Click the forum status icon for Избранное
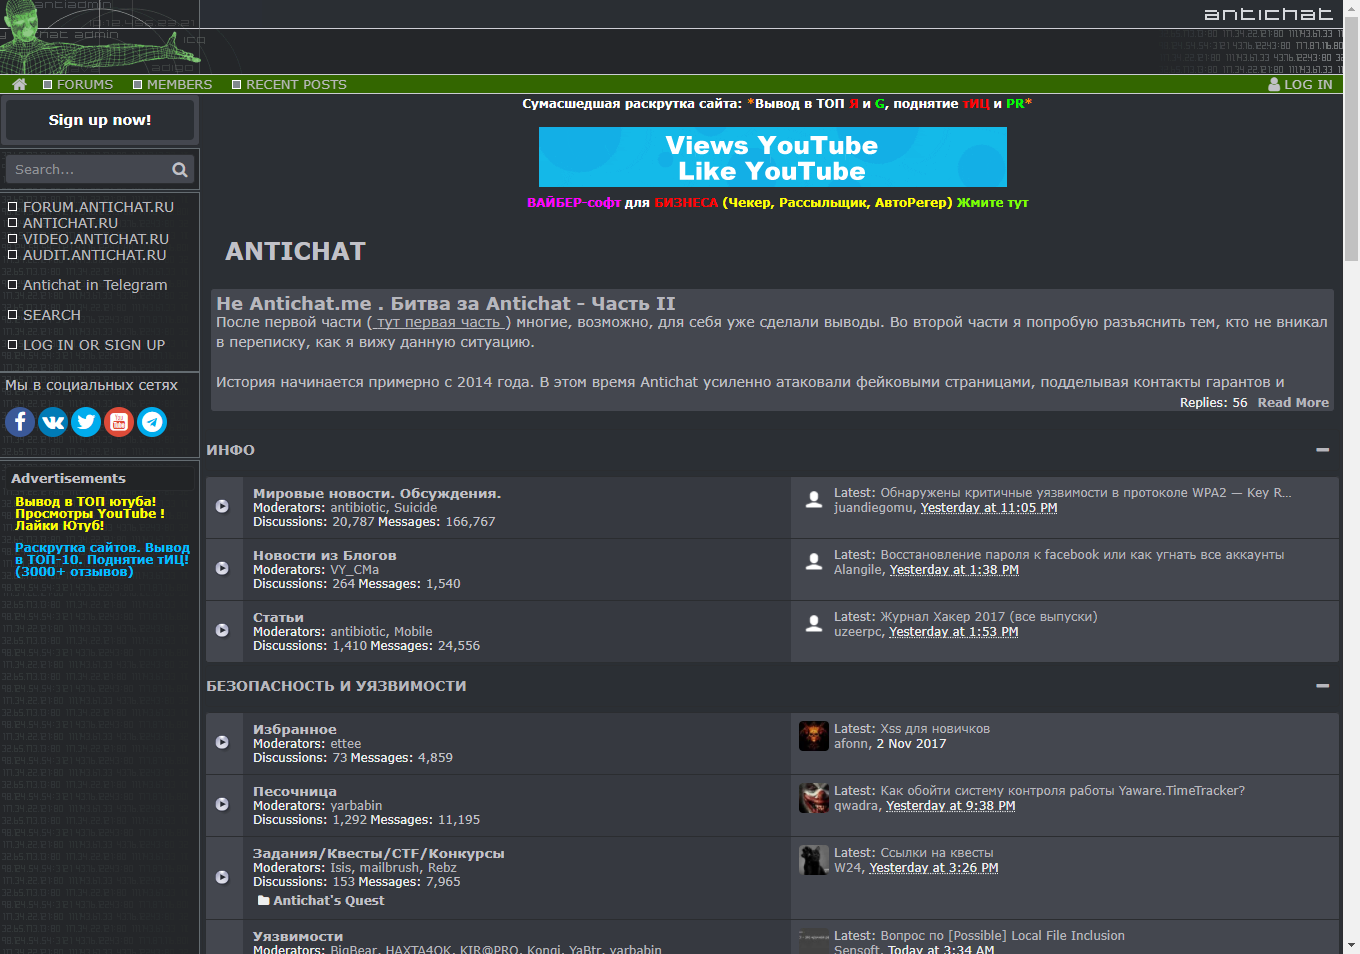The width and height of the screenshot is (1360, 954). tap(223, 743)
